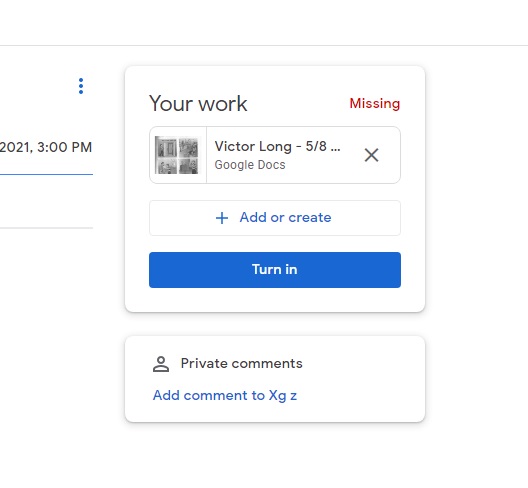Click the plus icon beside Add or create

pyautogui.click(x=222, y=218)
